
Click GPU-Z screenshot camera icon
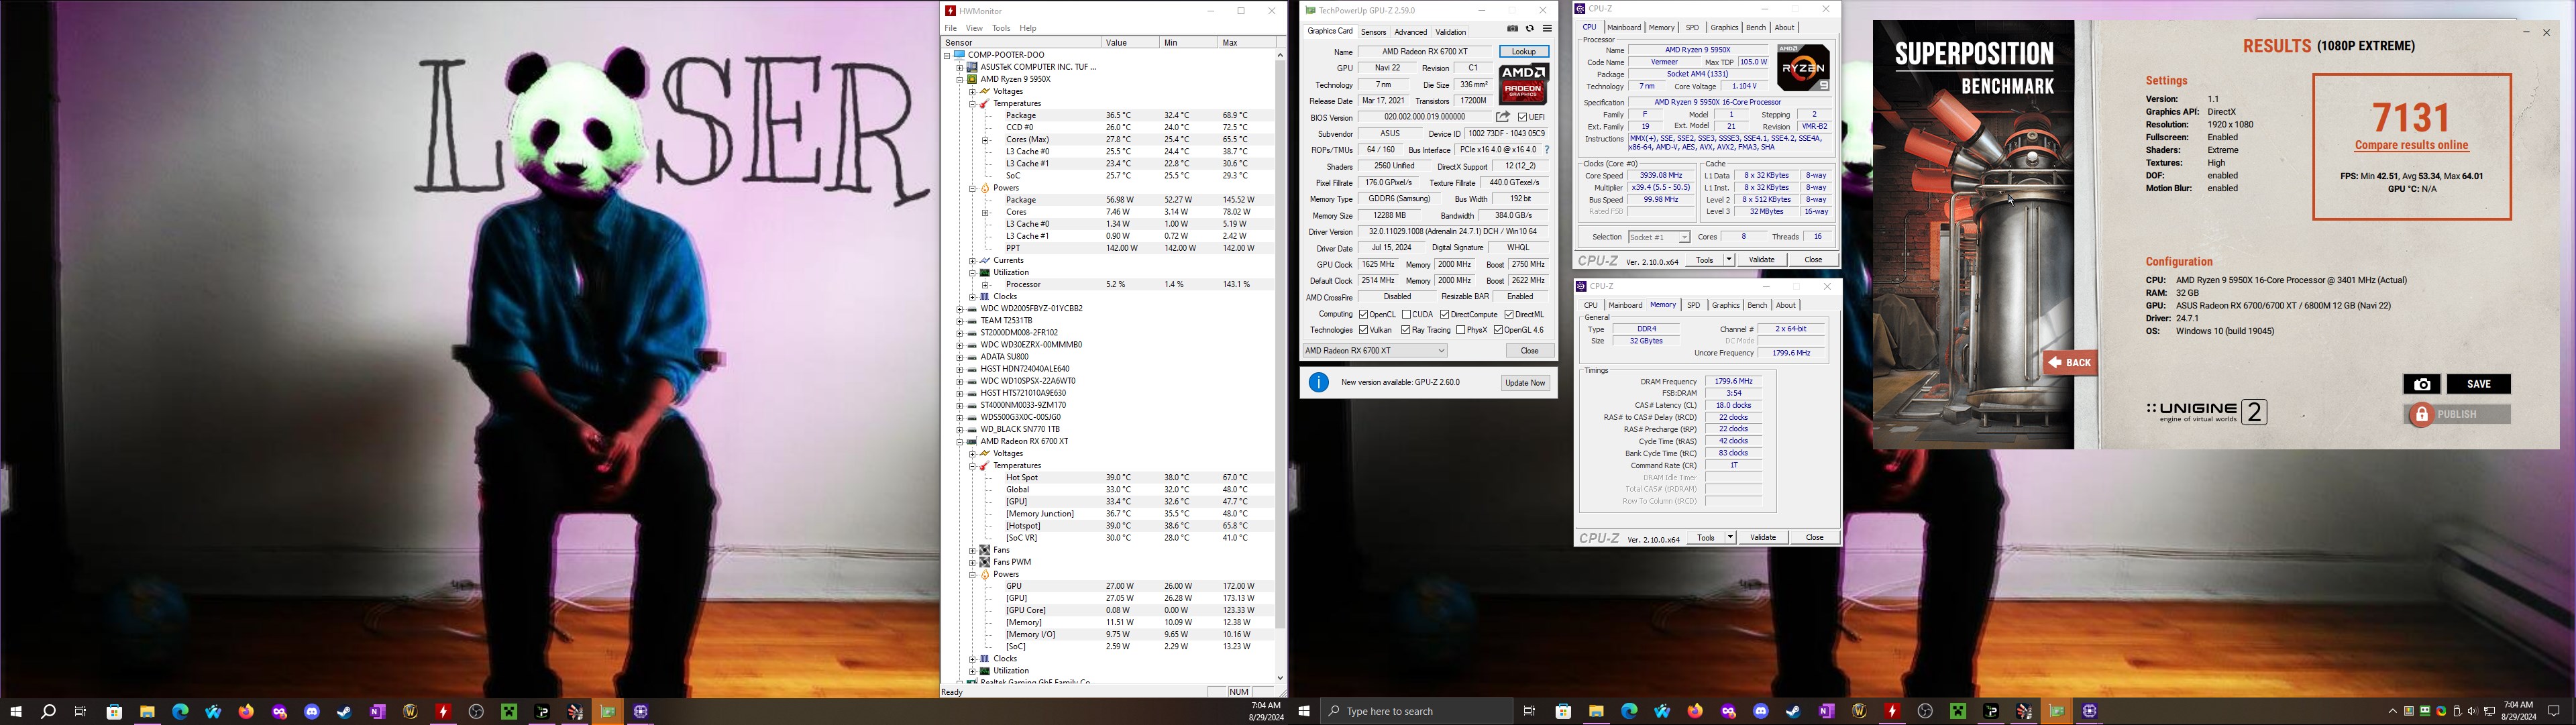coord(1512,29)
